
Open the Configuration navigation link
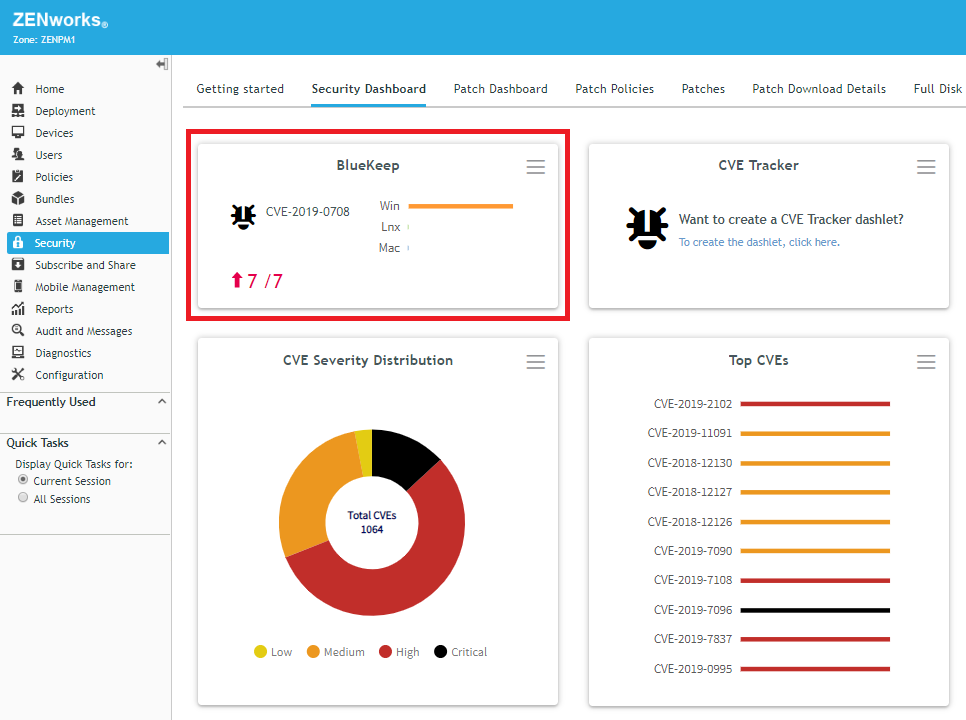[x=69, y=374]
